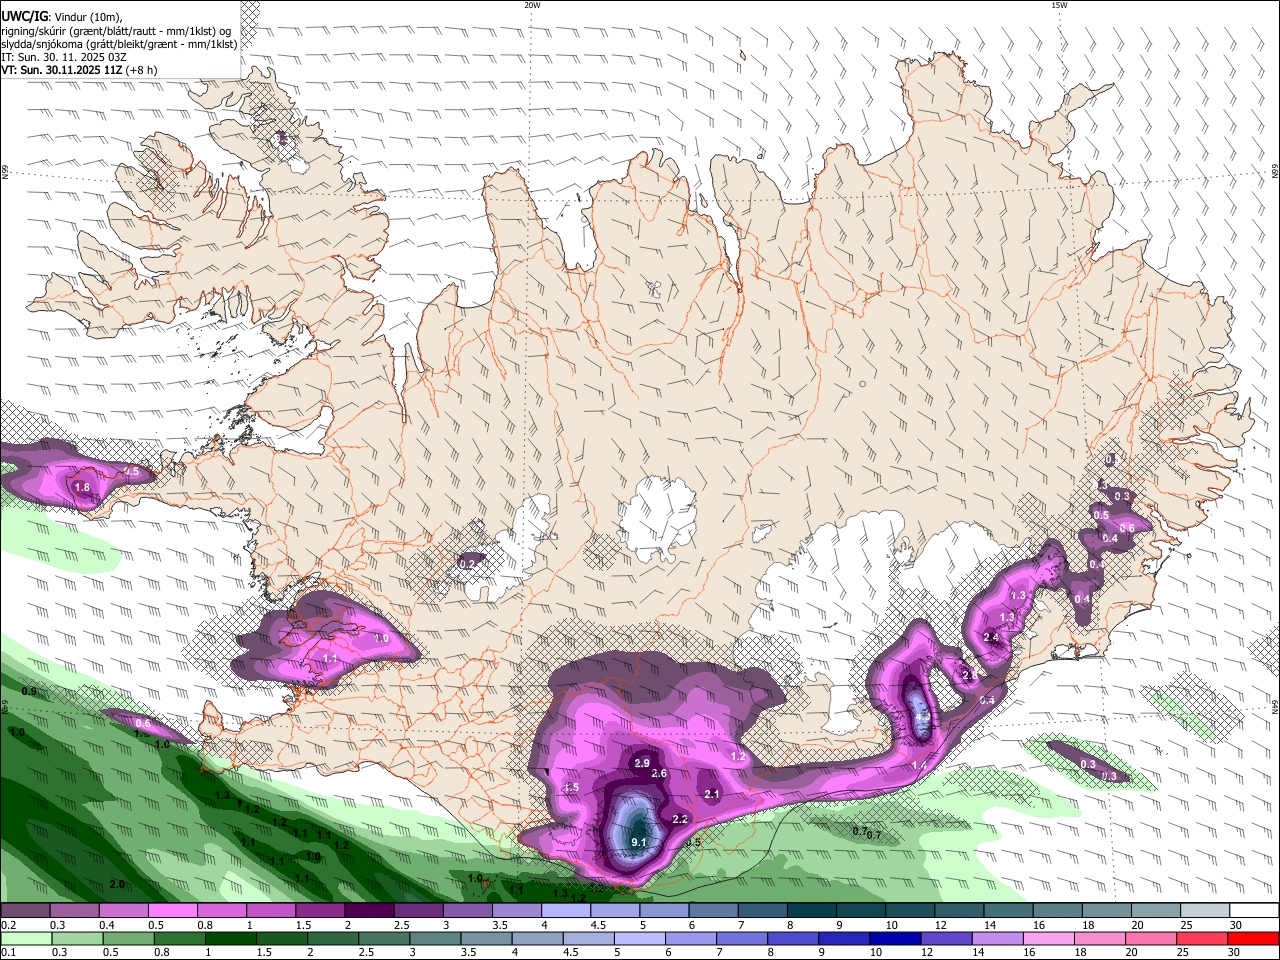Click the dusky plum 0.2–0.3 snow legend swatch
Image resolution: width=1280 pixels, height=960 pixels.
click(24, 910)
